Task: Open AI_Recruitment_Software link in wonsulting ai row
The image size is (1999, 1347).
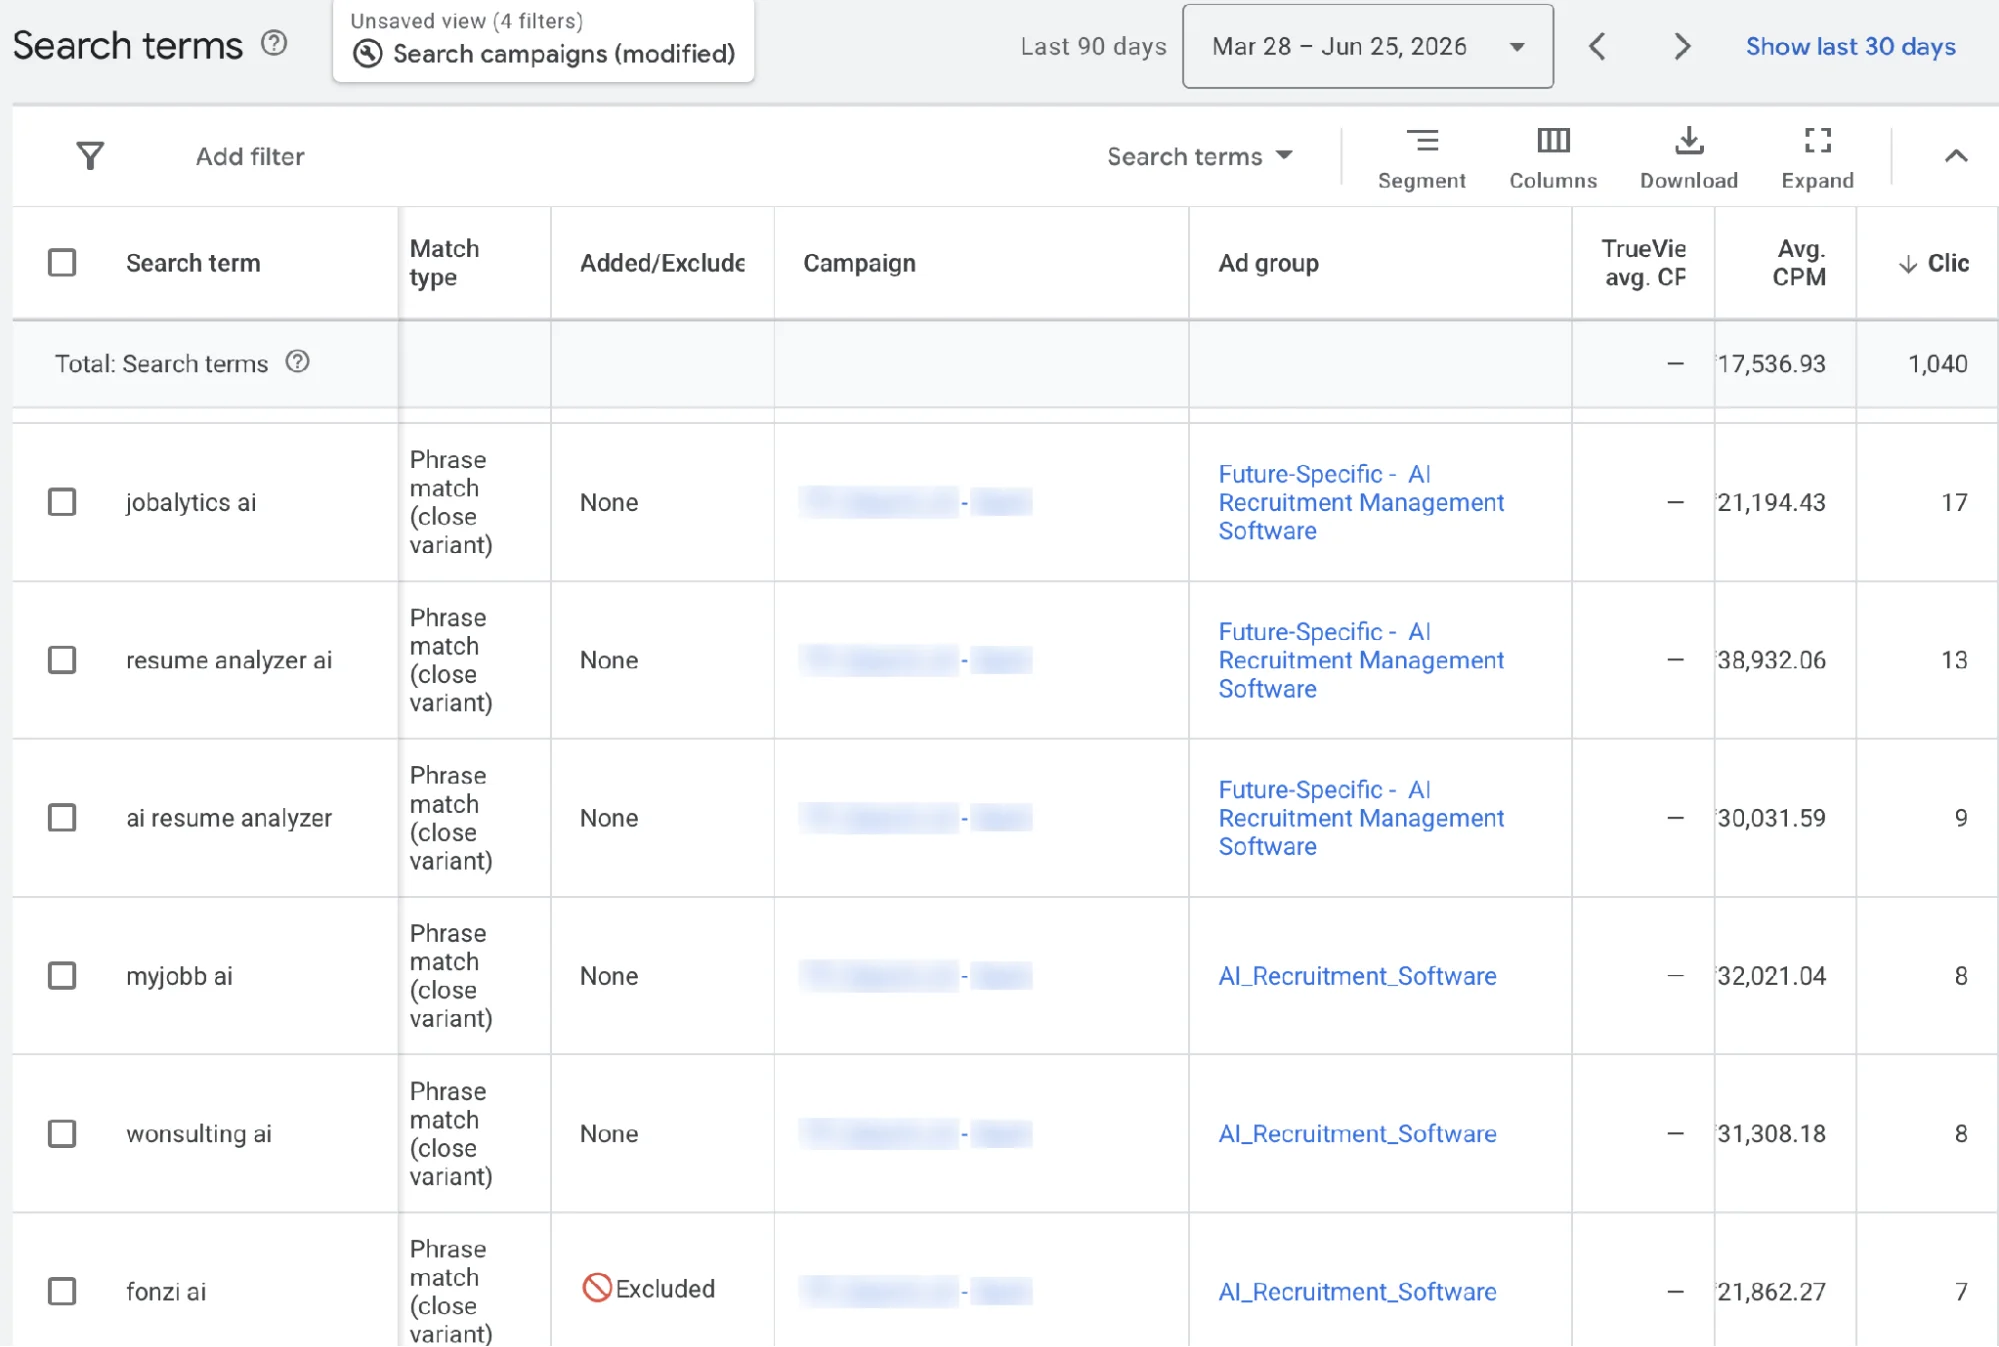Action: 1357,1134
